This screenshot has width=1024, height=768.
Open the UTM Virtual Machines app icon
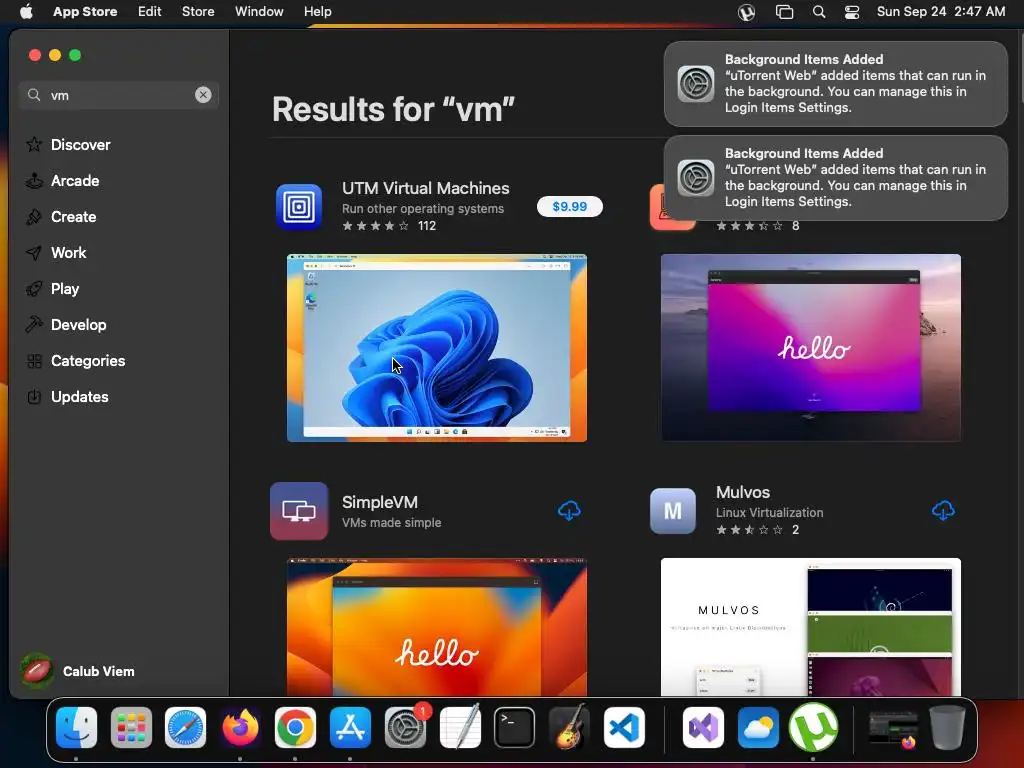click(x=299, y=207)
